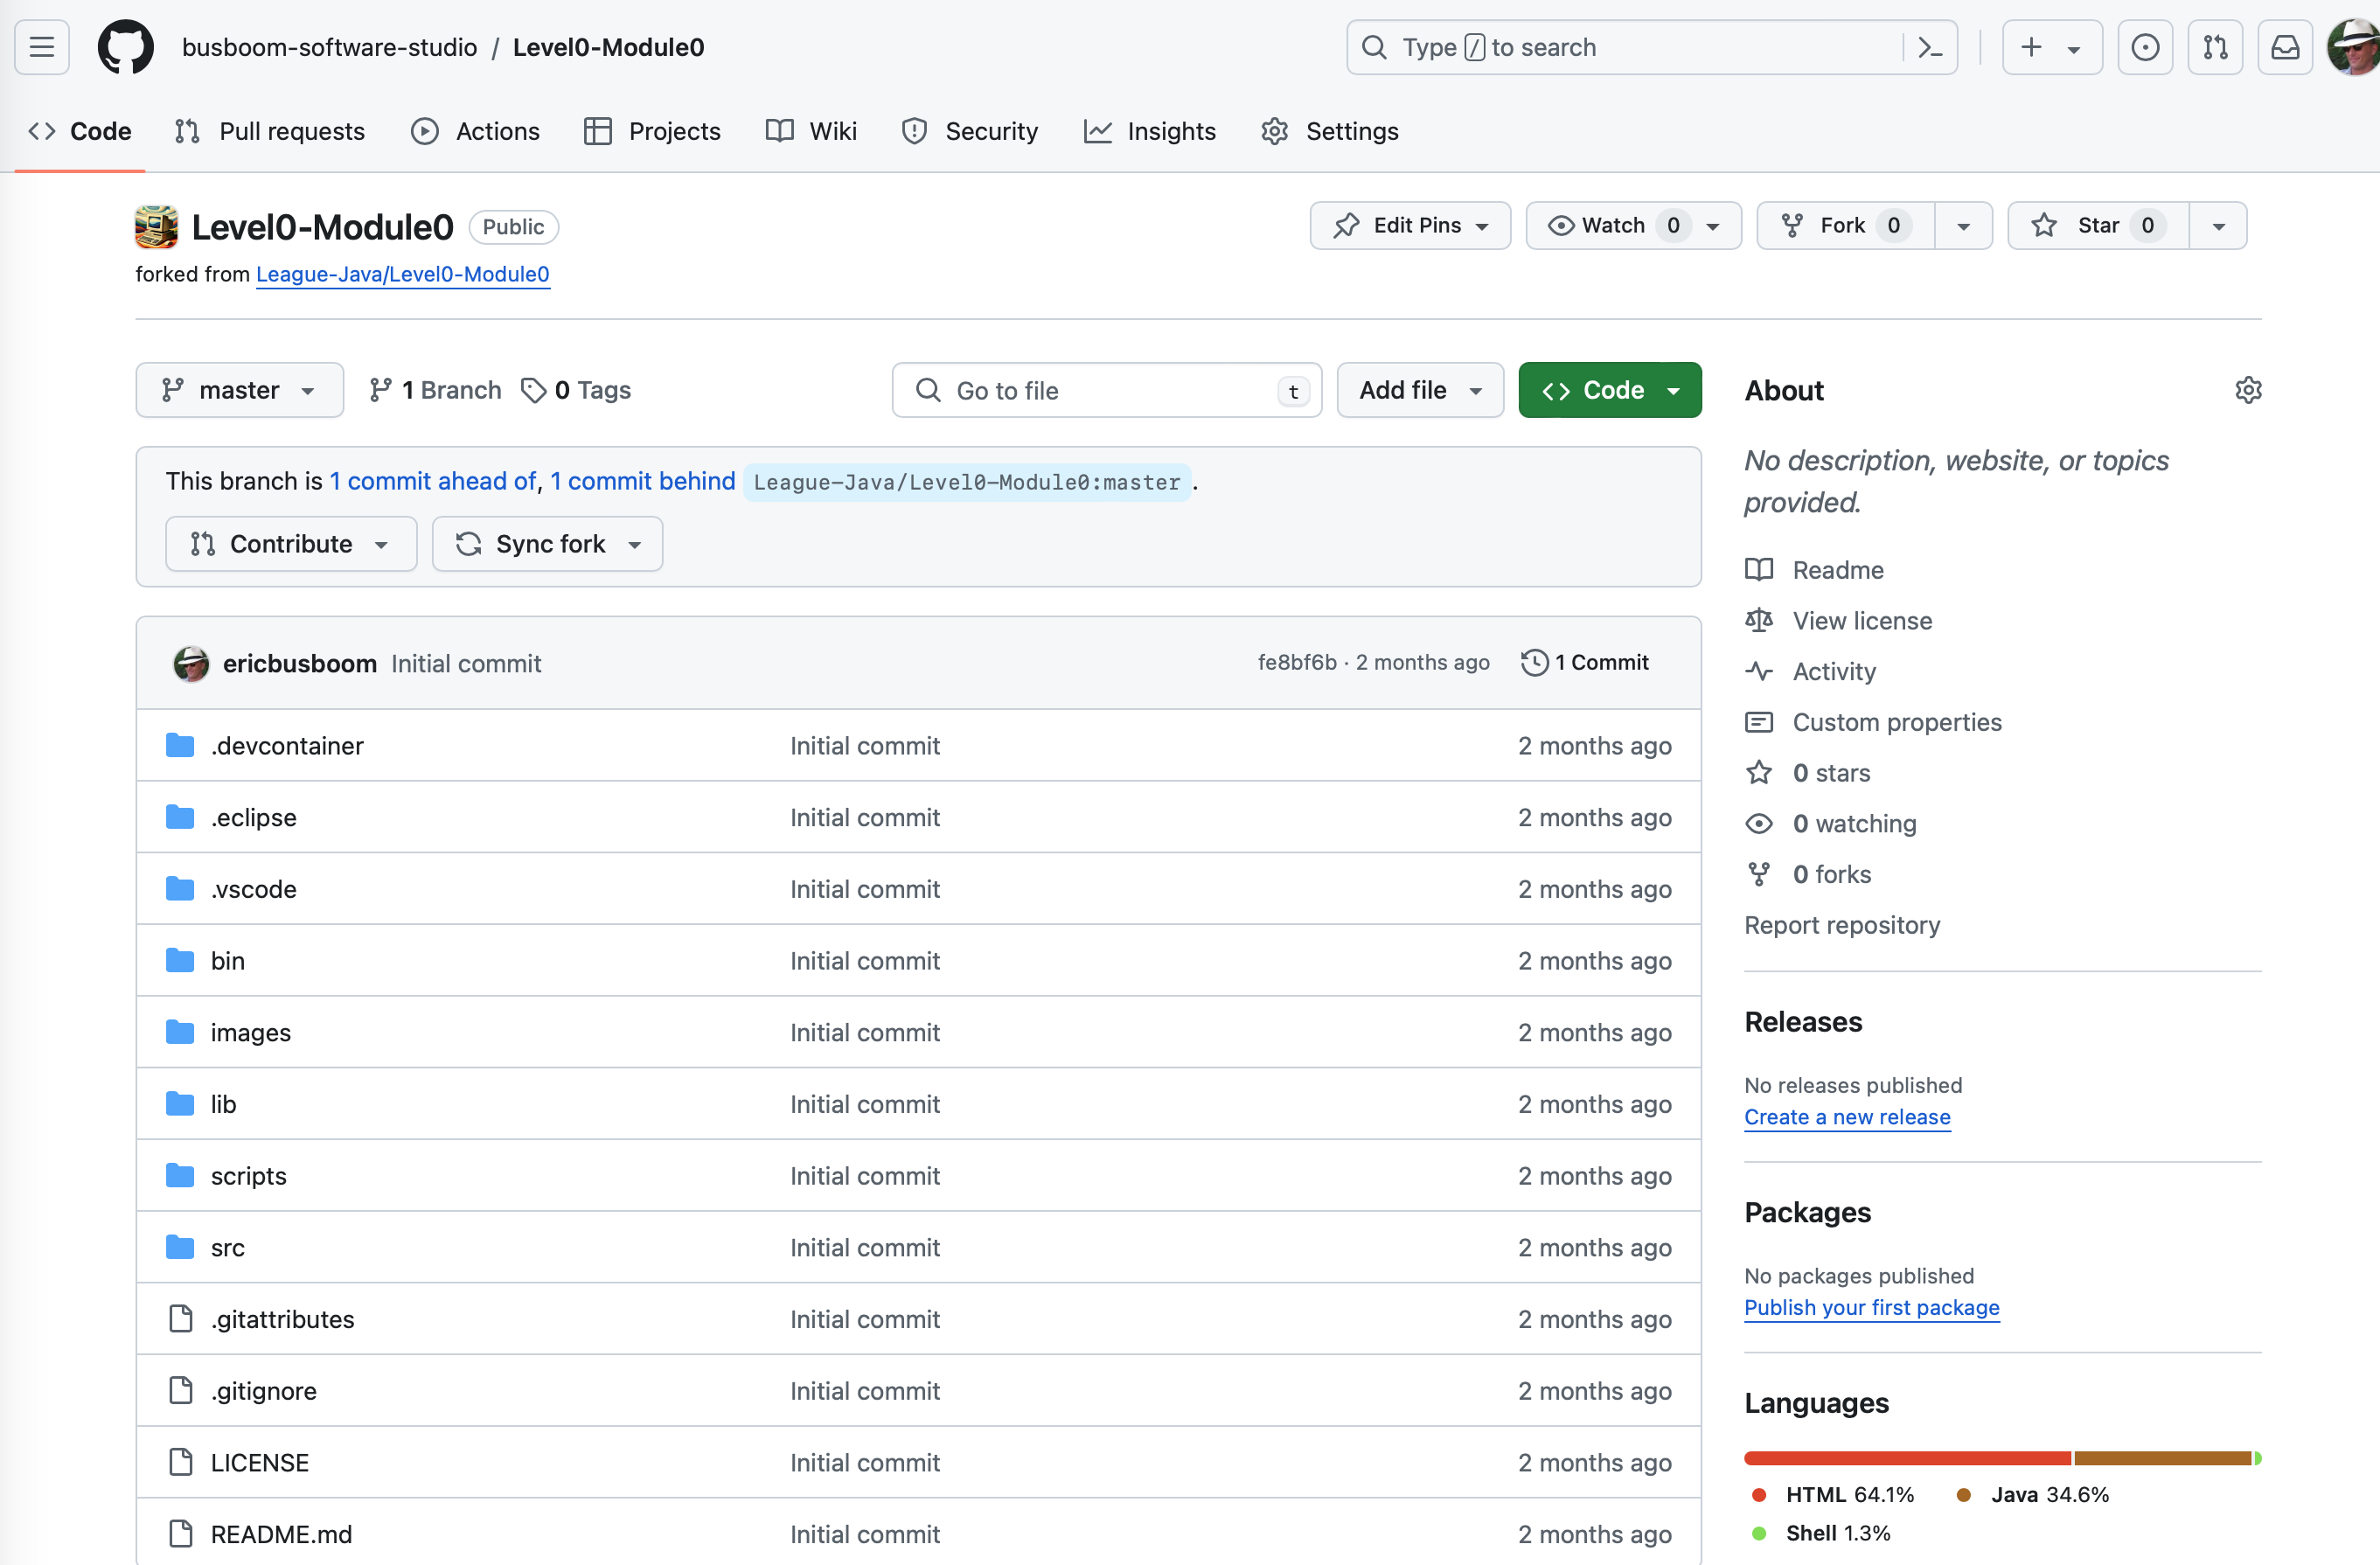The width and height of the screenshot is (2380, 1565).
Task: Switch to the Actions tab
Action: [476, 131]
